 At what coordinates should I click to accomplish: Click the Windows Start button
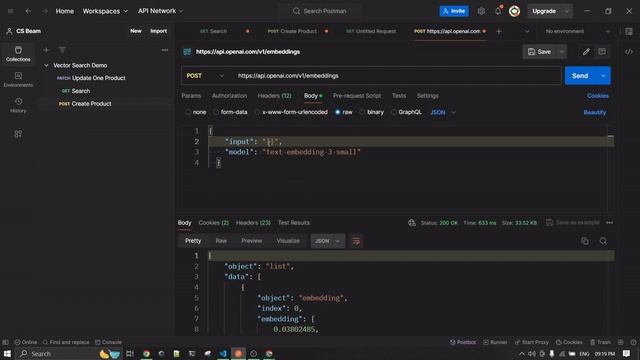[x=7, y=353]
